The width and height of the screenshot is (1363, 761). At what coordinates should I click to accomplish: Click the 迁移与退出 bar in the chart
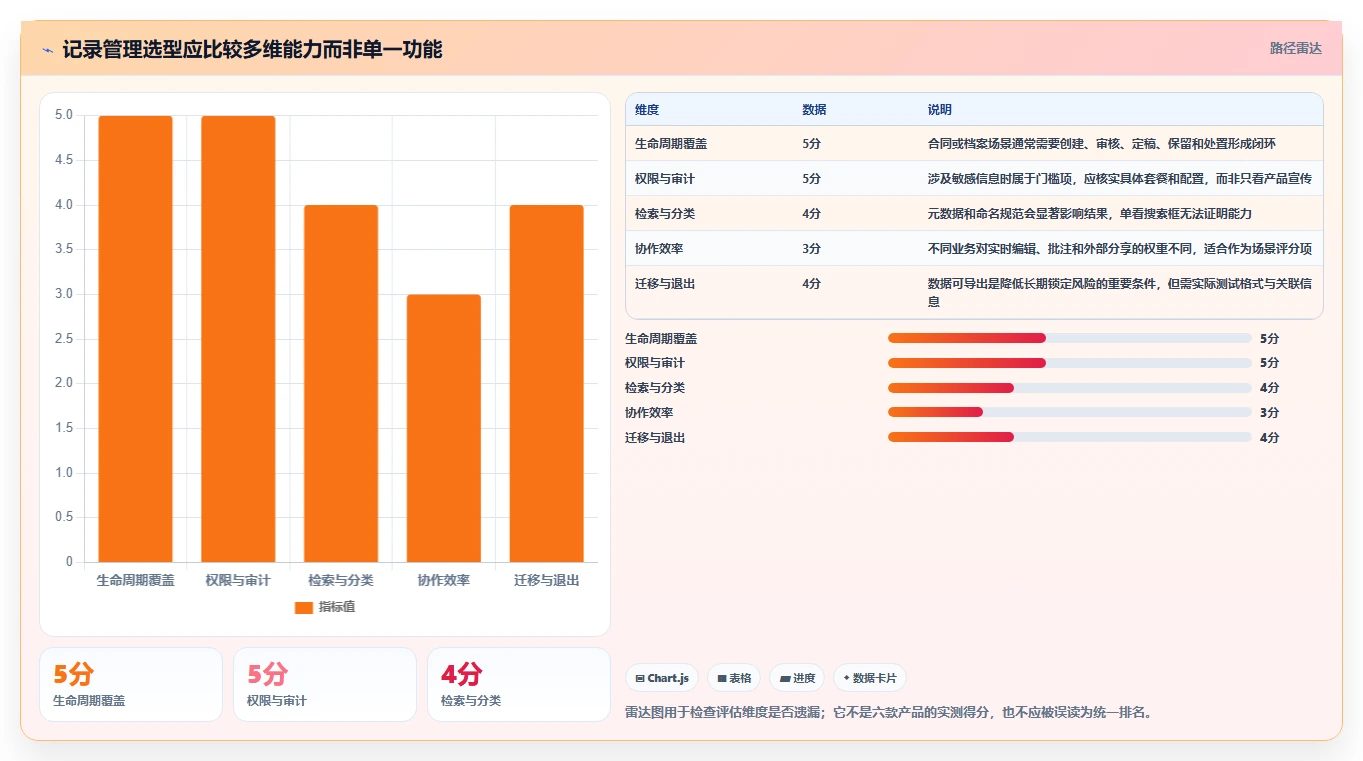pyautogui.click(x=547, y=384)
